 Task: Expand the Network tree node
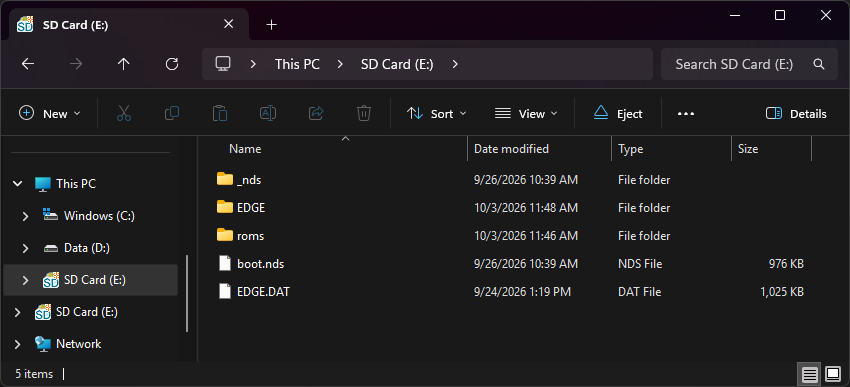(17, 344)
